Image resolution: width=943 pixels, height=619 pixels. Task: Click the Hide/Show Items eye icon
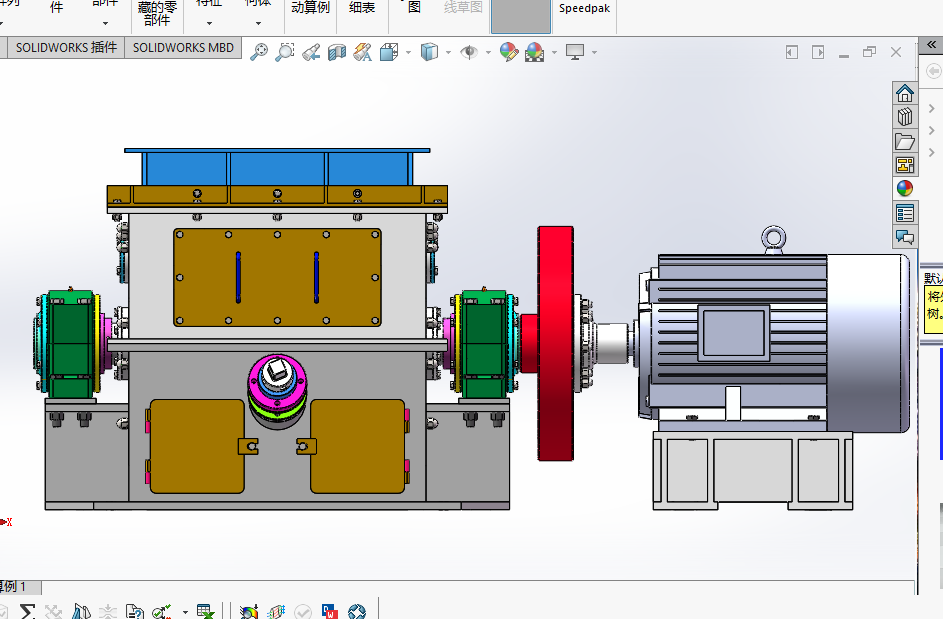coord(469,52)
